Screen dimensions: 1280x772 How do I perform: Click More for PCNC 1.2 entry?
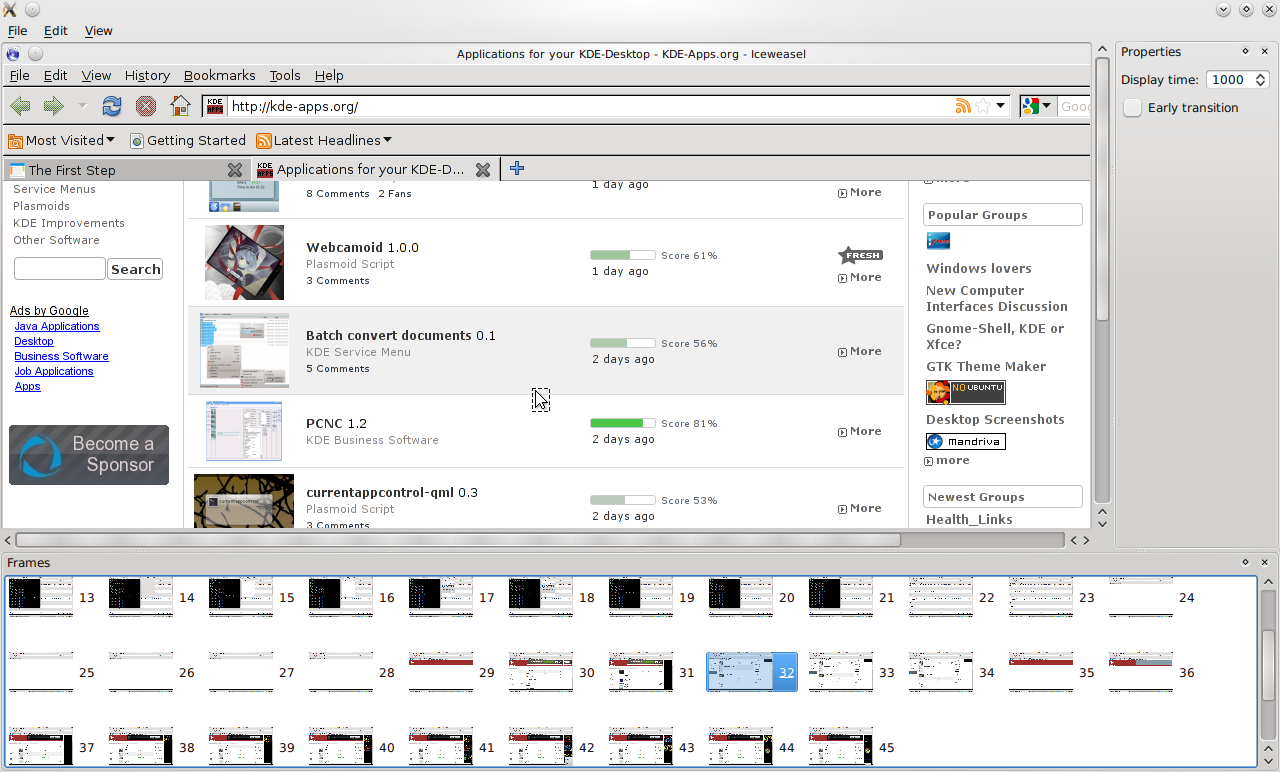point(860,432)
